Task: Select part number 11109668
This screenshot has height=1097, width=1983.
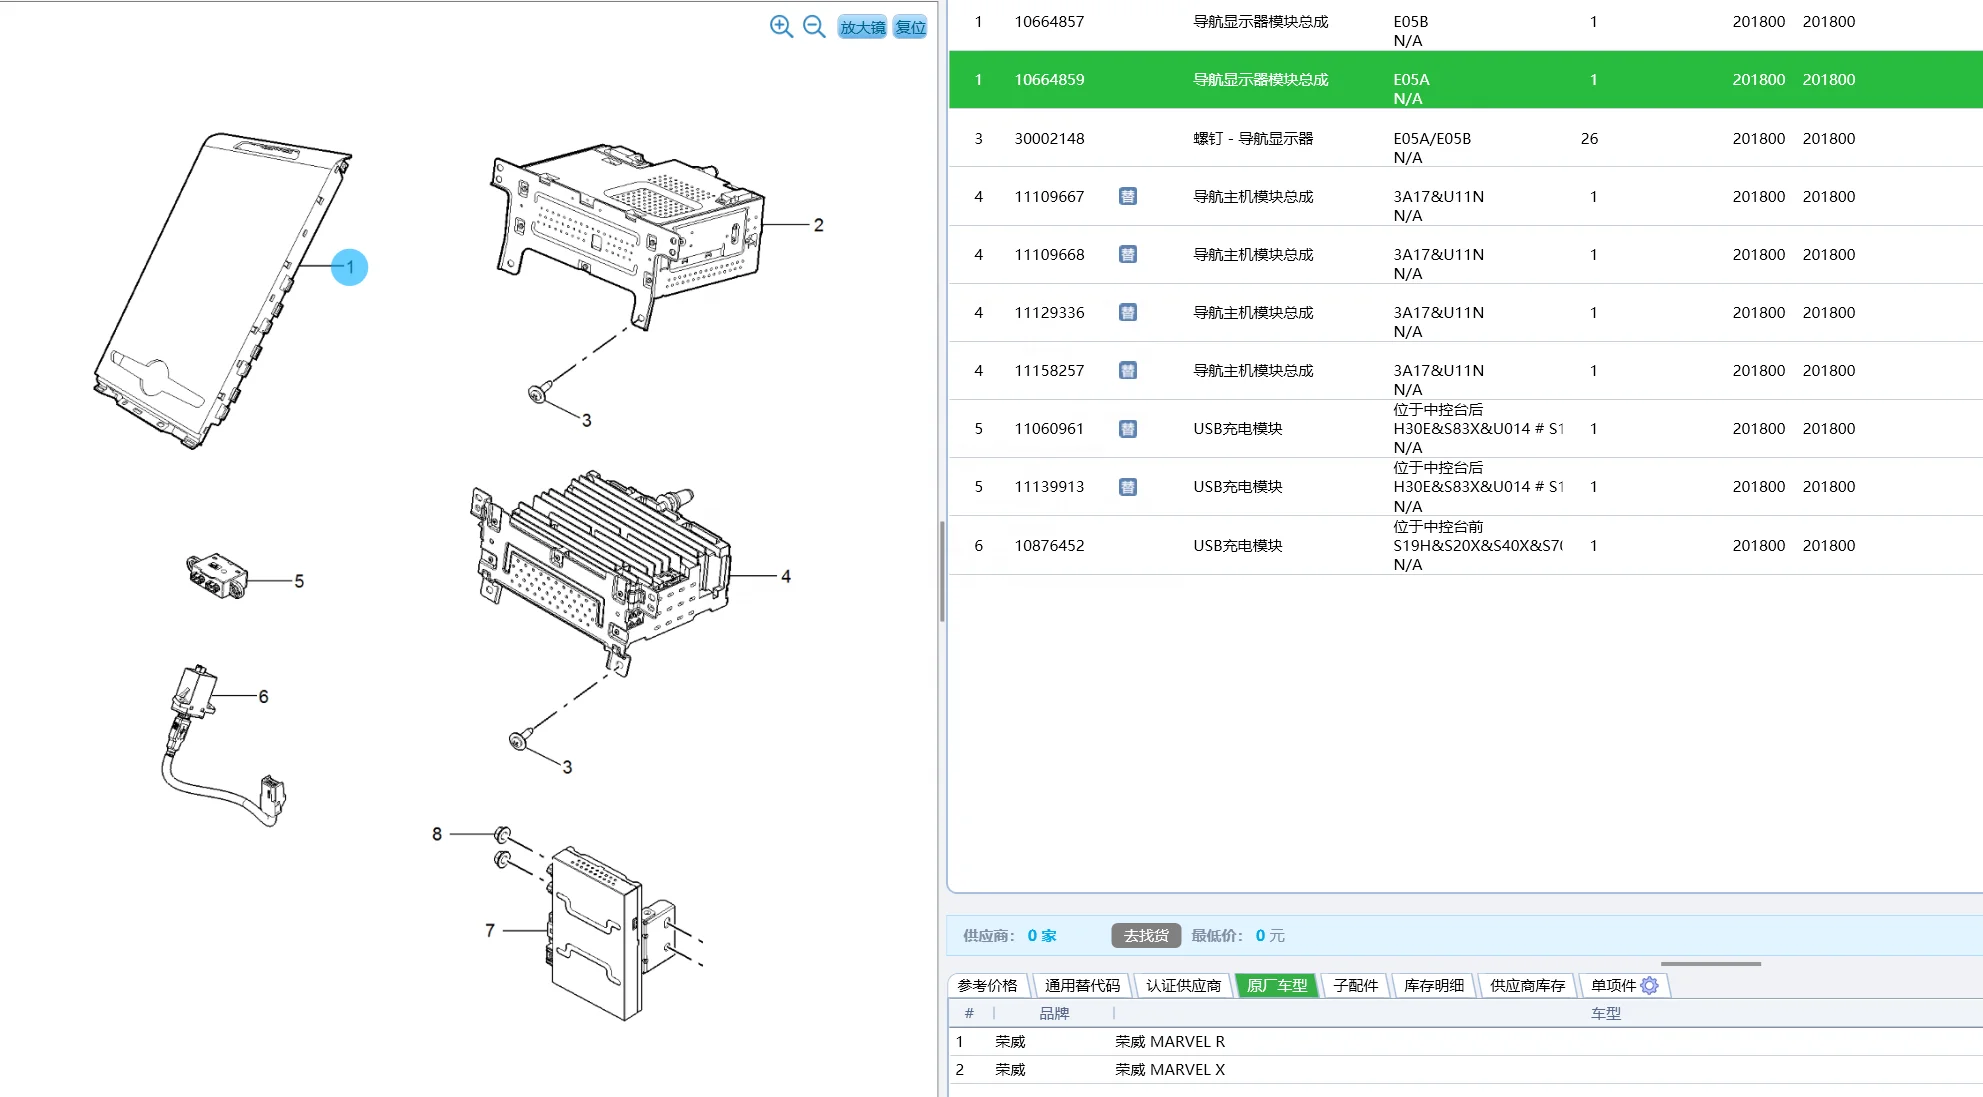Action: click(x=1049, y=254)
